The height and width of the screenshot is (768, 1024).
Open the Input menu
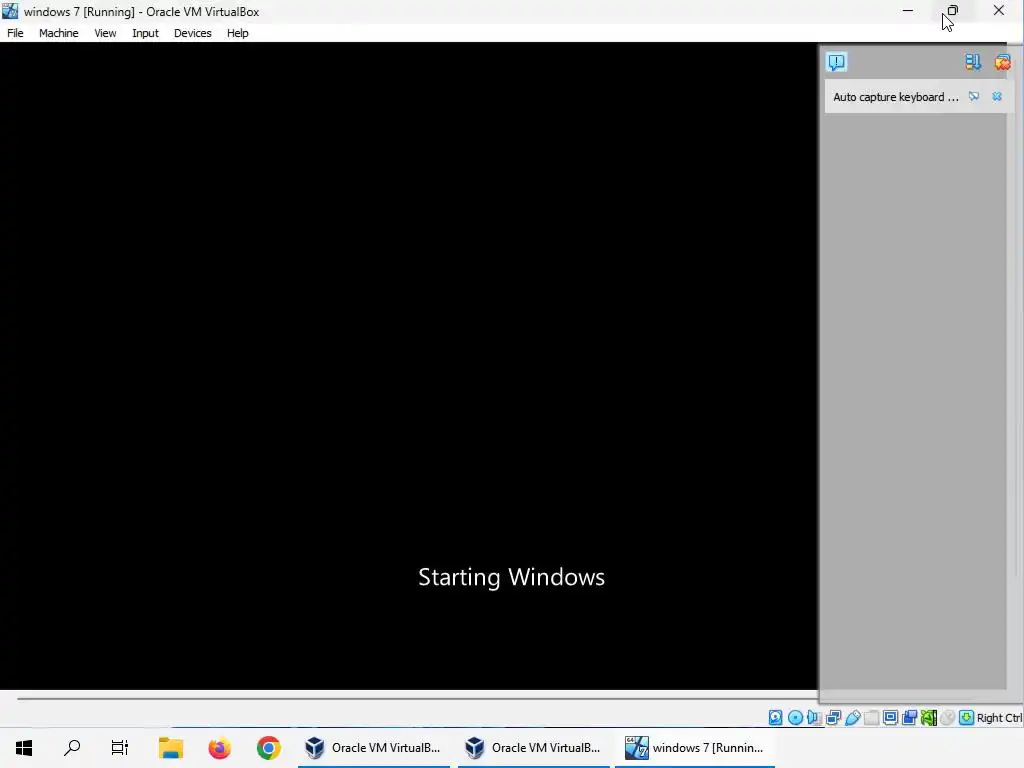[x=145, y=33]
